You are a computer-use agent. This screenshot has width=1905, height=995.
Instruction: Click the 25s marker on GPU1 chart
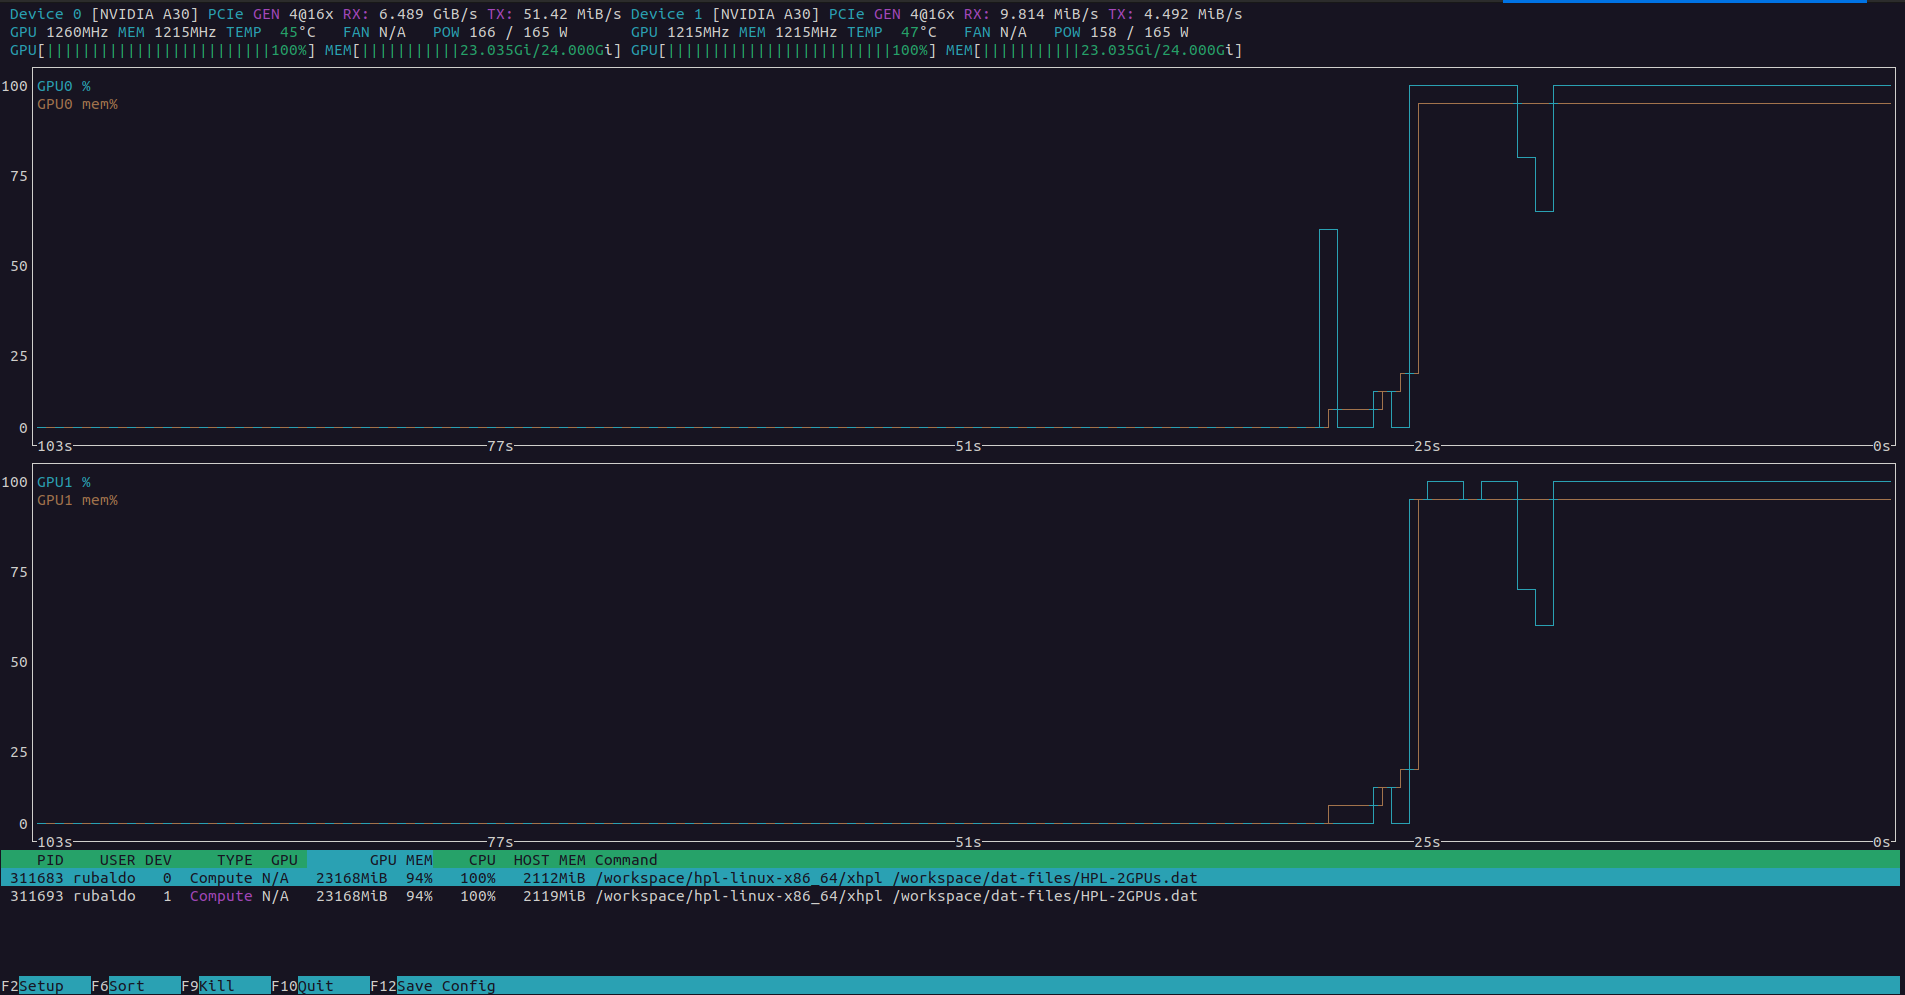pos(1427,842)
